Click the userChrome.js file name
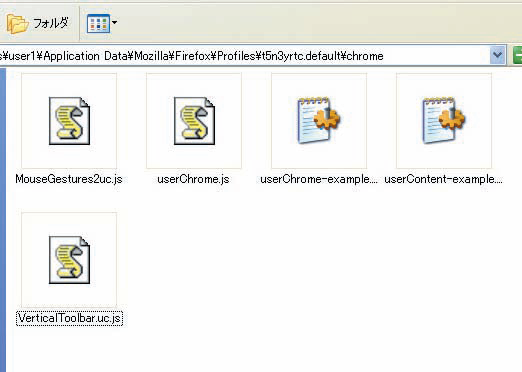Screen dimensions: 522x372 pyautogui.click(x=193, y=179)
